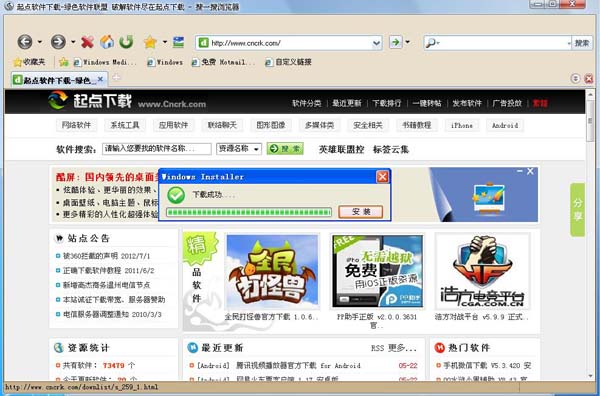
Task: Open the 广告投放 menu item
Action: [x=507, y=103]
